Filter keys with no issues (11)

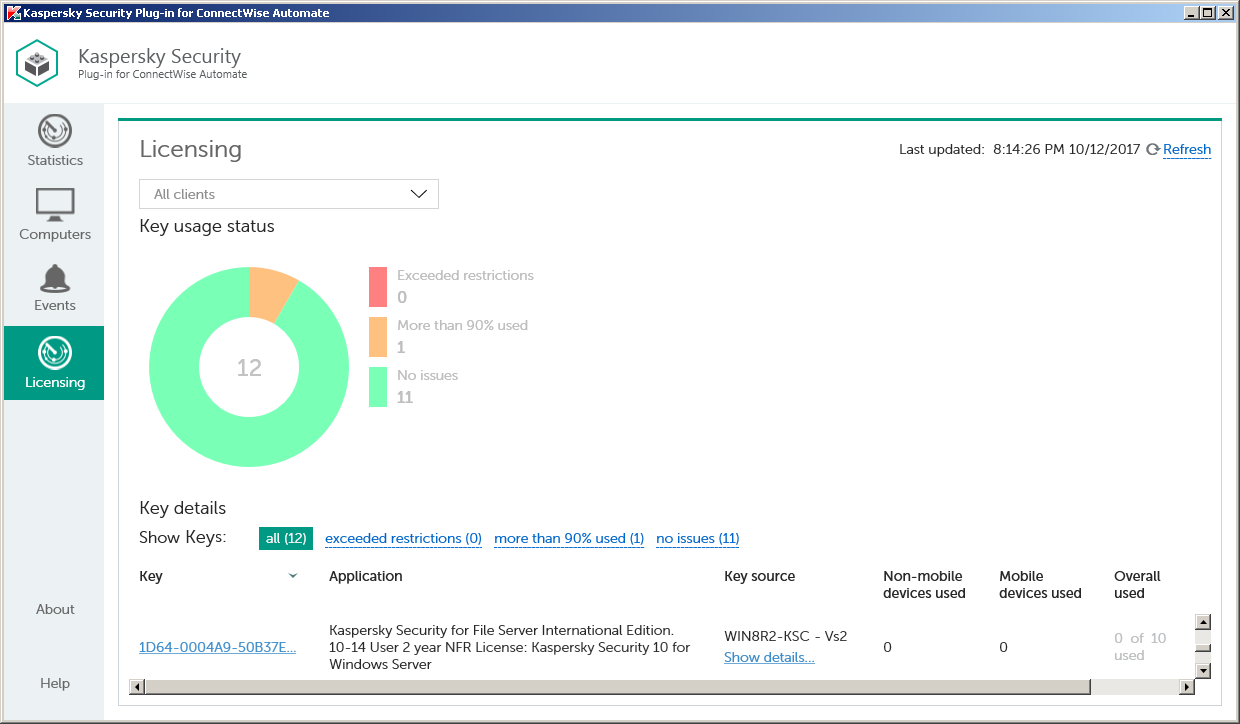click(697, 538)
